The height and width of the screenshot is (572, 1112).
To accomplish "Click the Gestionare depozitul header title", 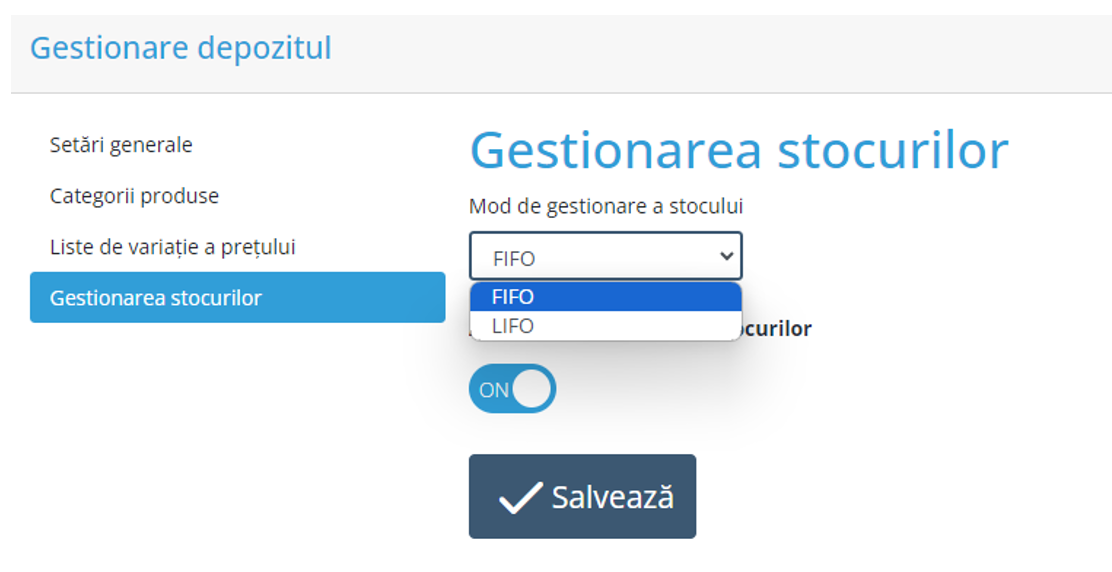I will (181, 48).
